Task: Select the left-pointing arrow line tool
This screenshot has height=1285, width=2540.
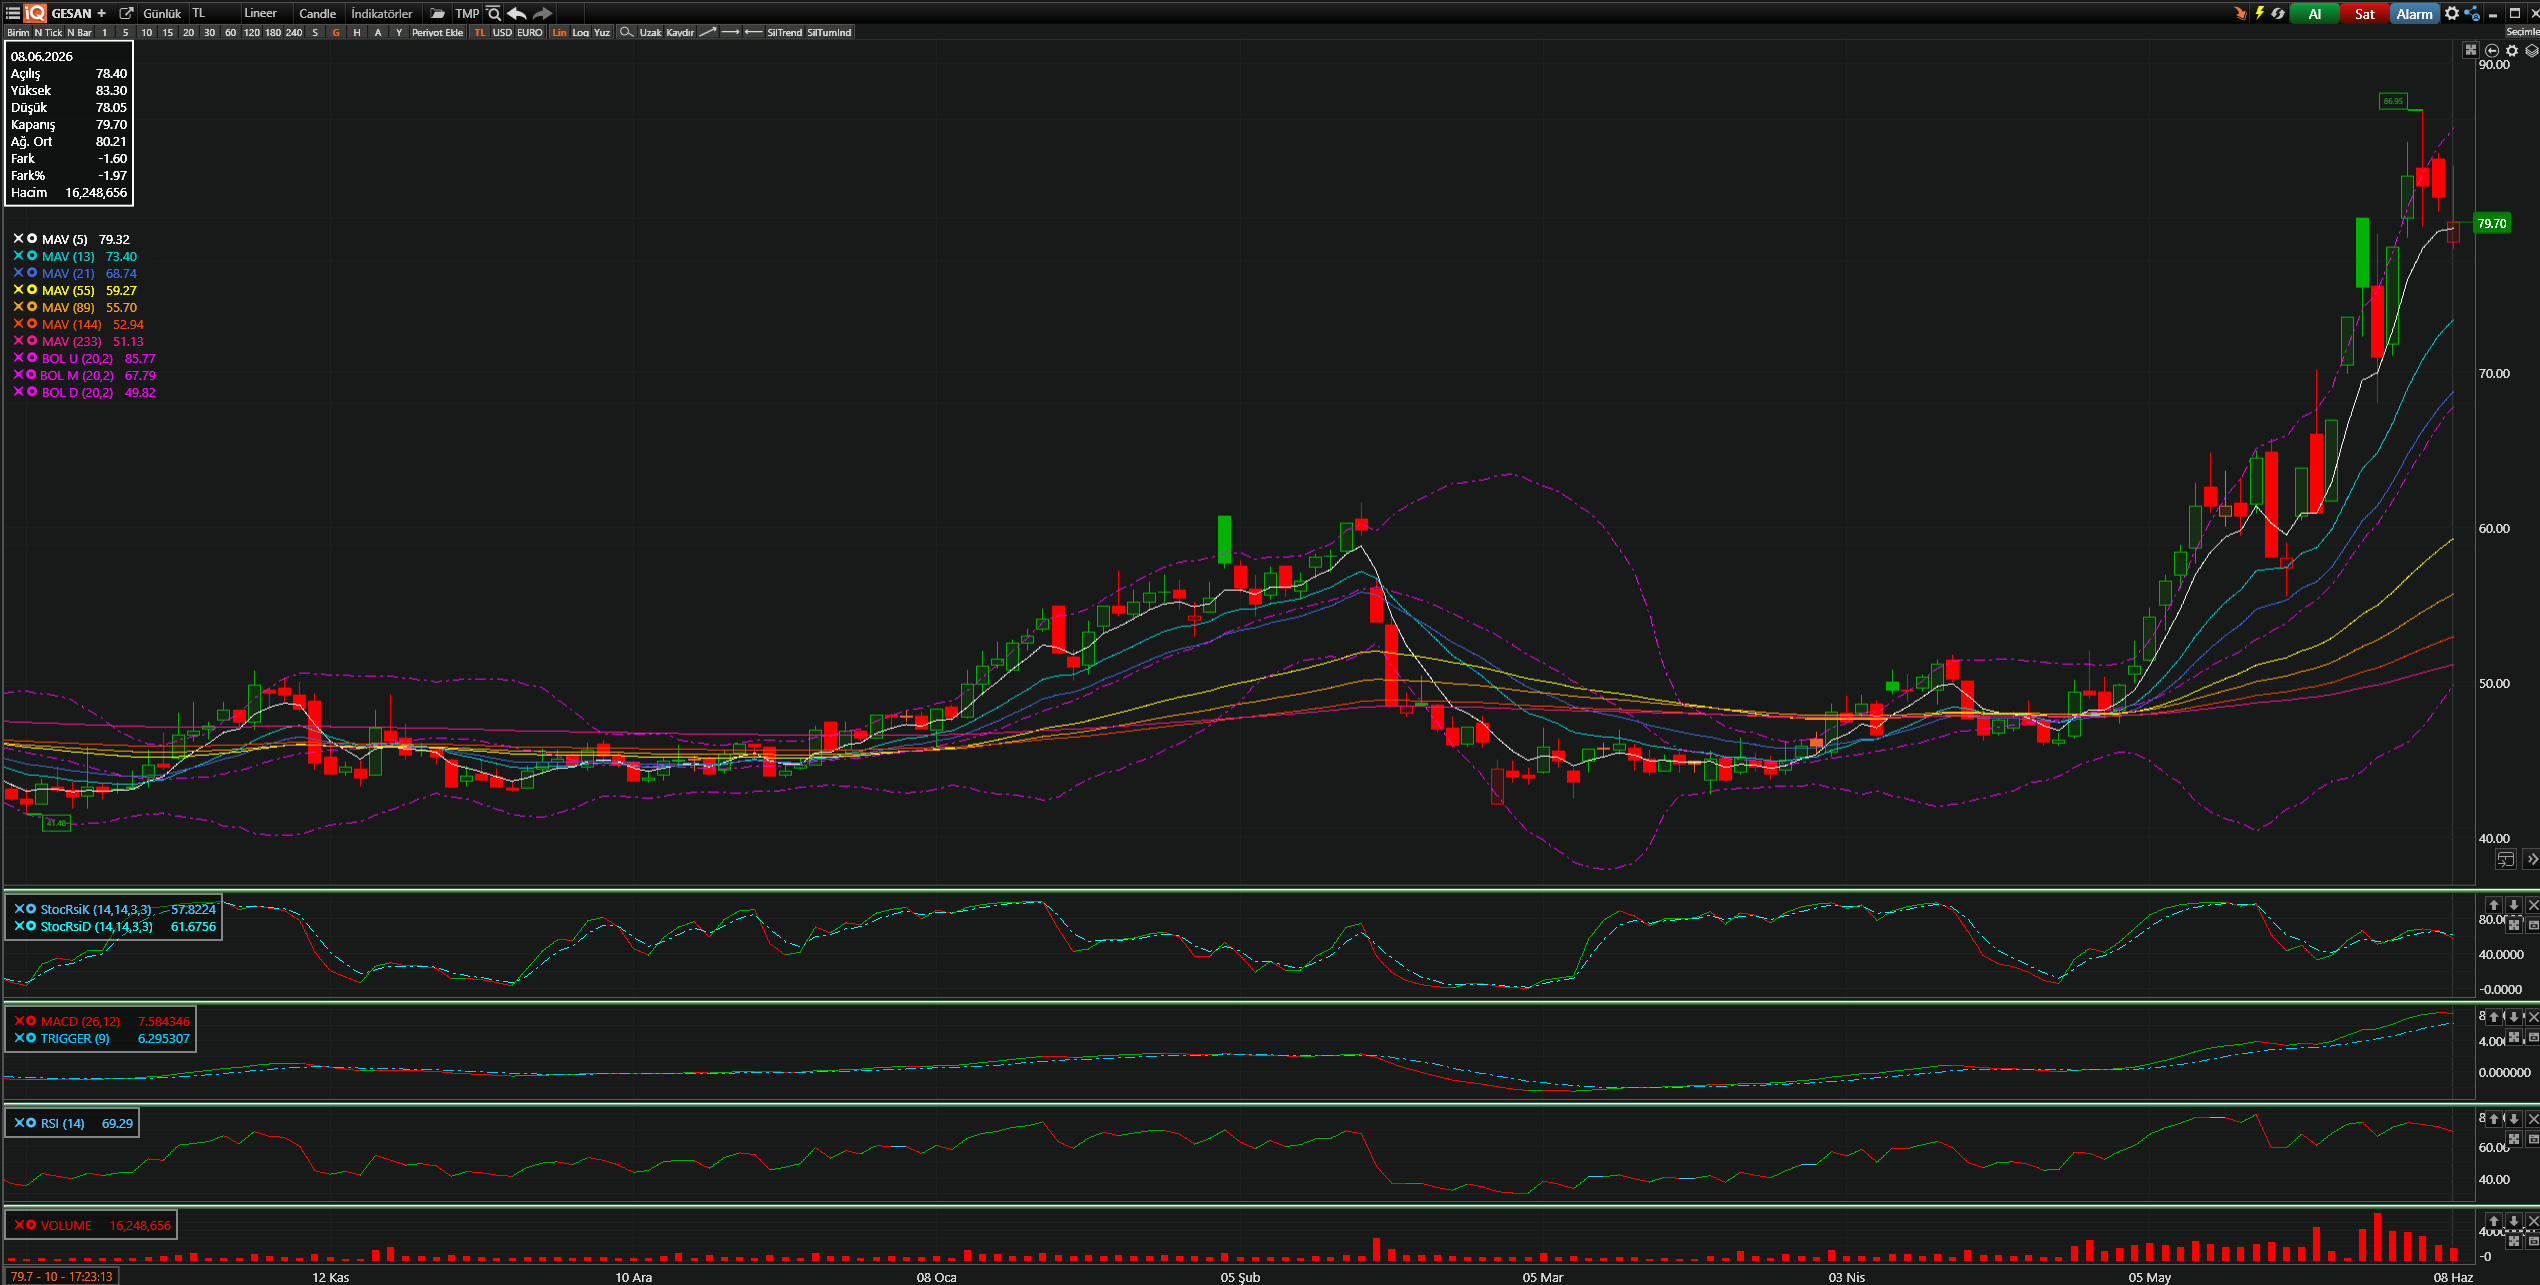Action: (753, 32)
